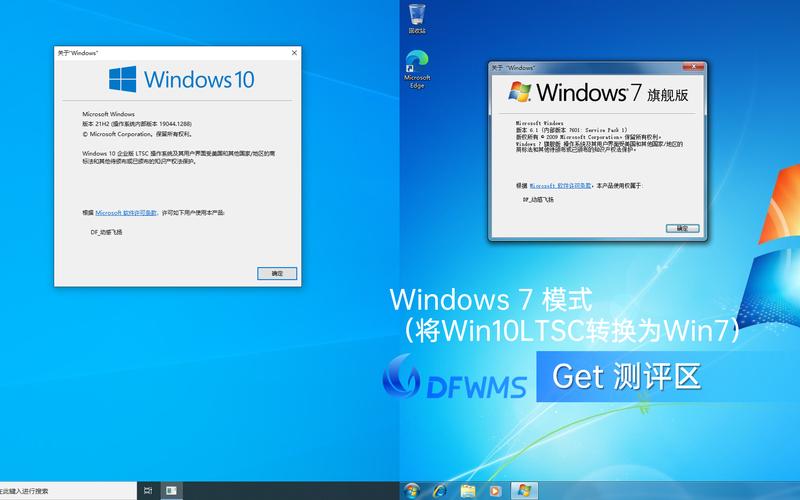
Task: Click 确定 in the Windows 10 About dialog
Action: pos(277,273)
